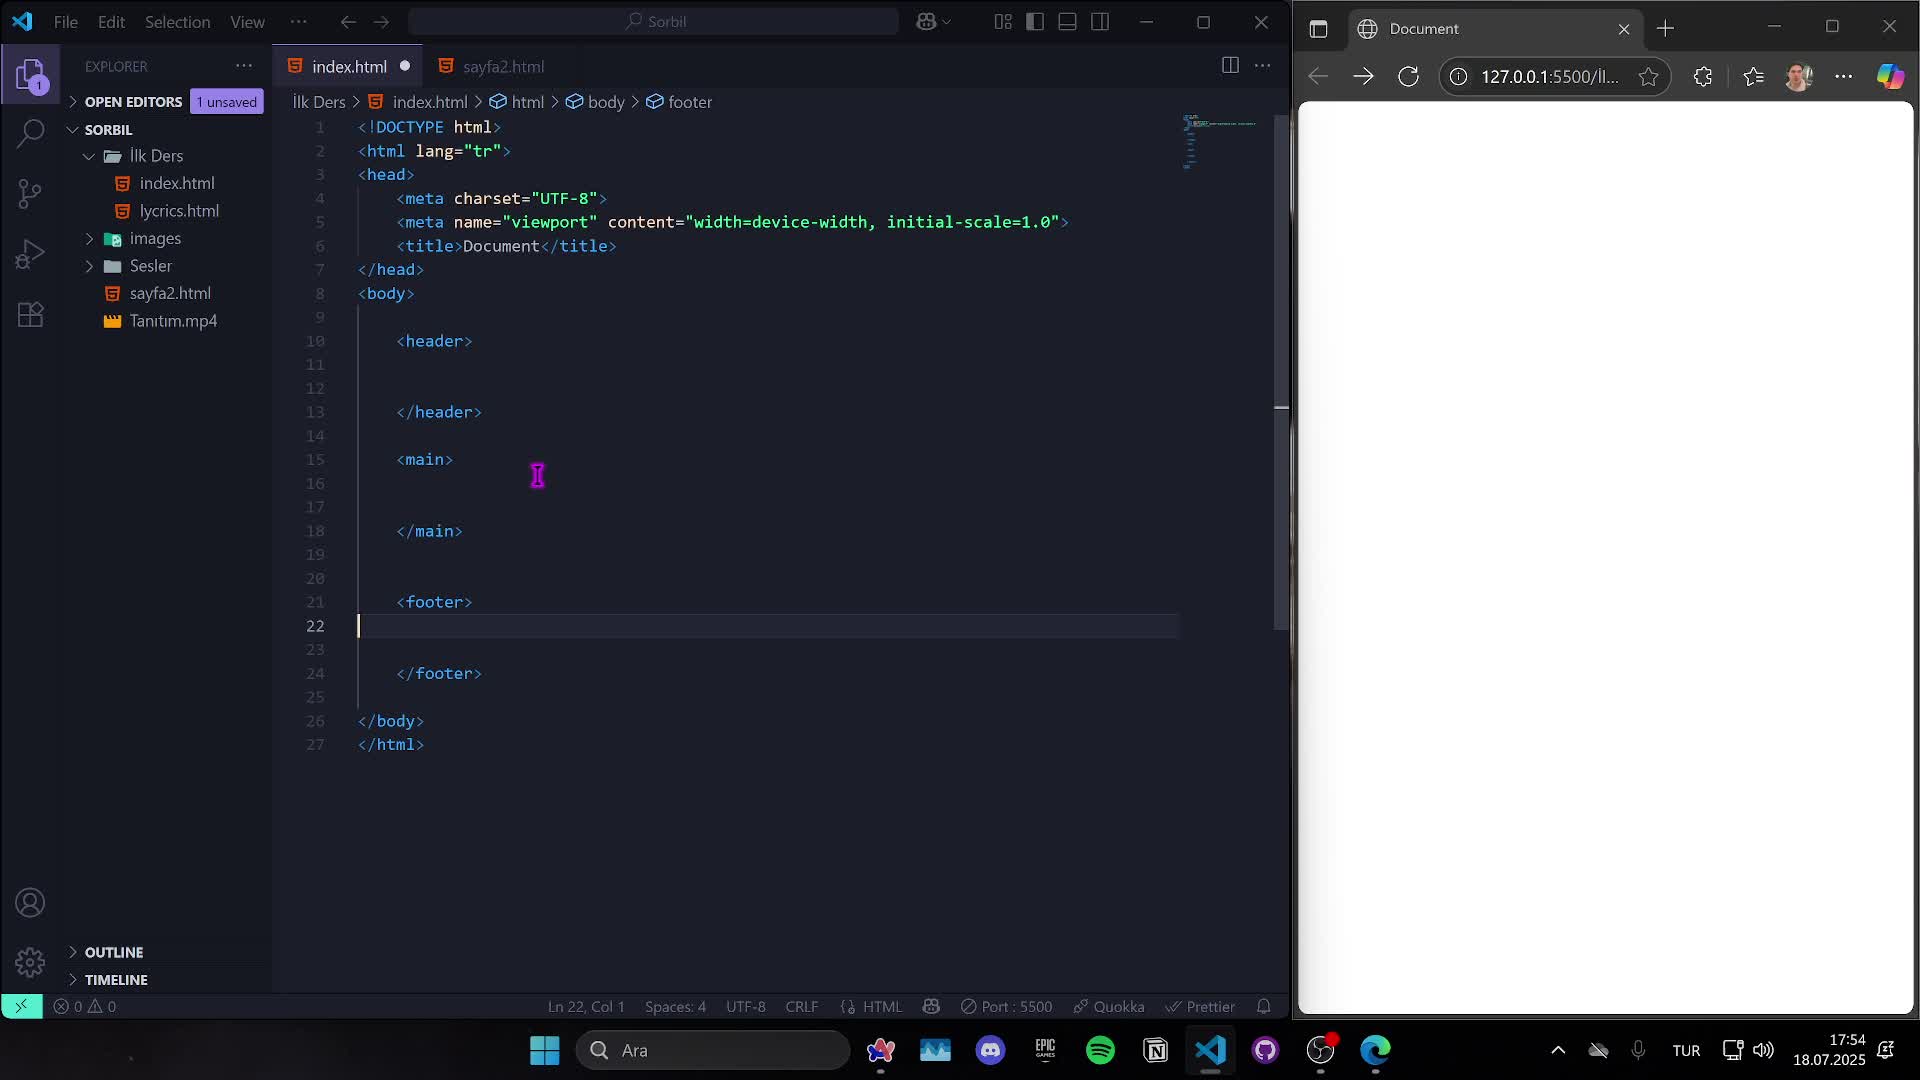This screenshot has height=1080, width=1920.
Task: Open Explorer Views and More Actions
Action: (x=244, y=66)
